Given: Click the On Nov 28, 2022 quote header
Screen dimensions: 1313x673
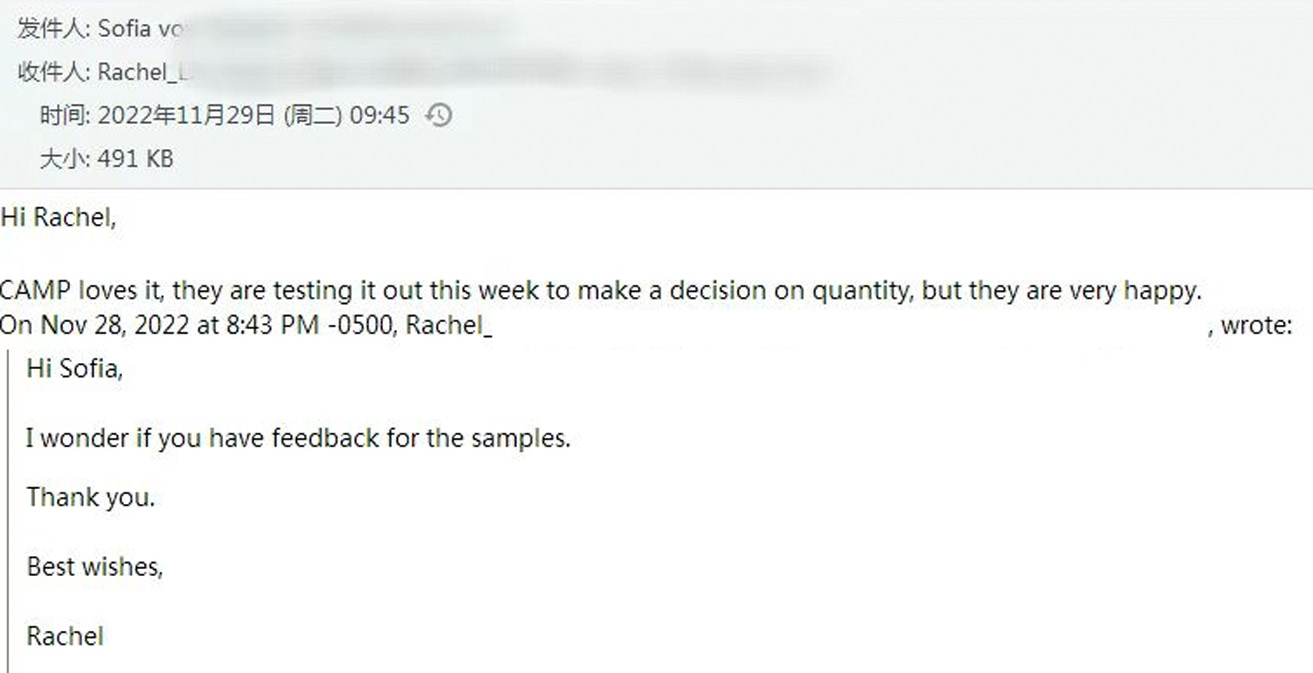Looking at the screenshot, I should [x=246, y=326].
